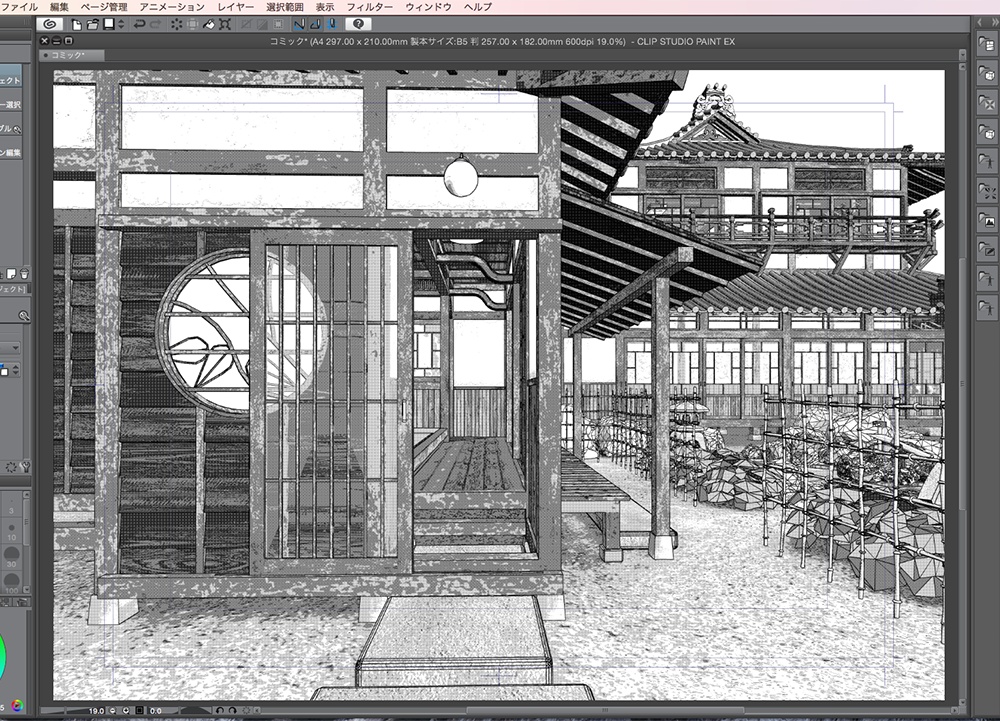1000x721 pixels.
Task: Open the zoom percentage dropdown in status bar
Action: tap(96, 710)
